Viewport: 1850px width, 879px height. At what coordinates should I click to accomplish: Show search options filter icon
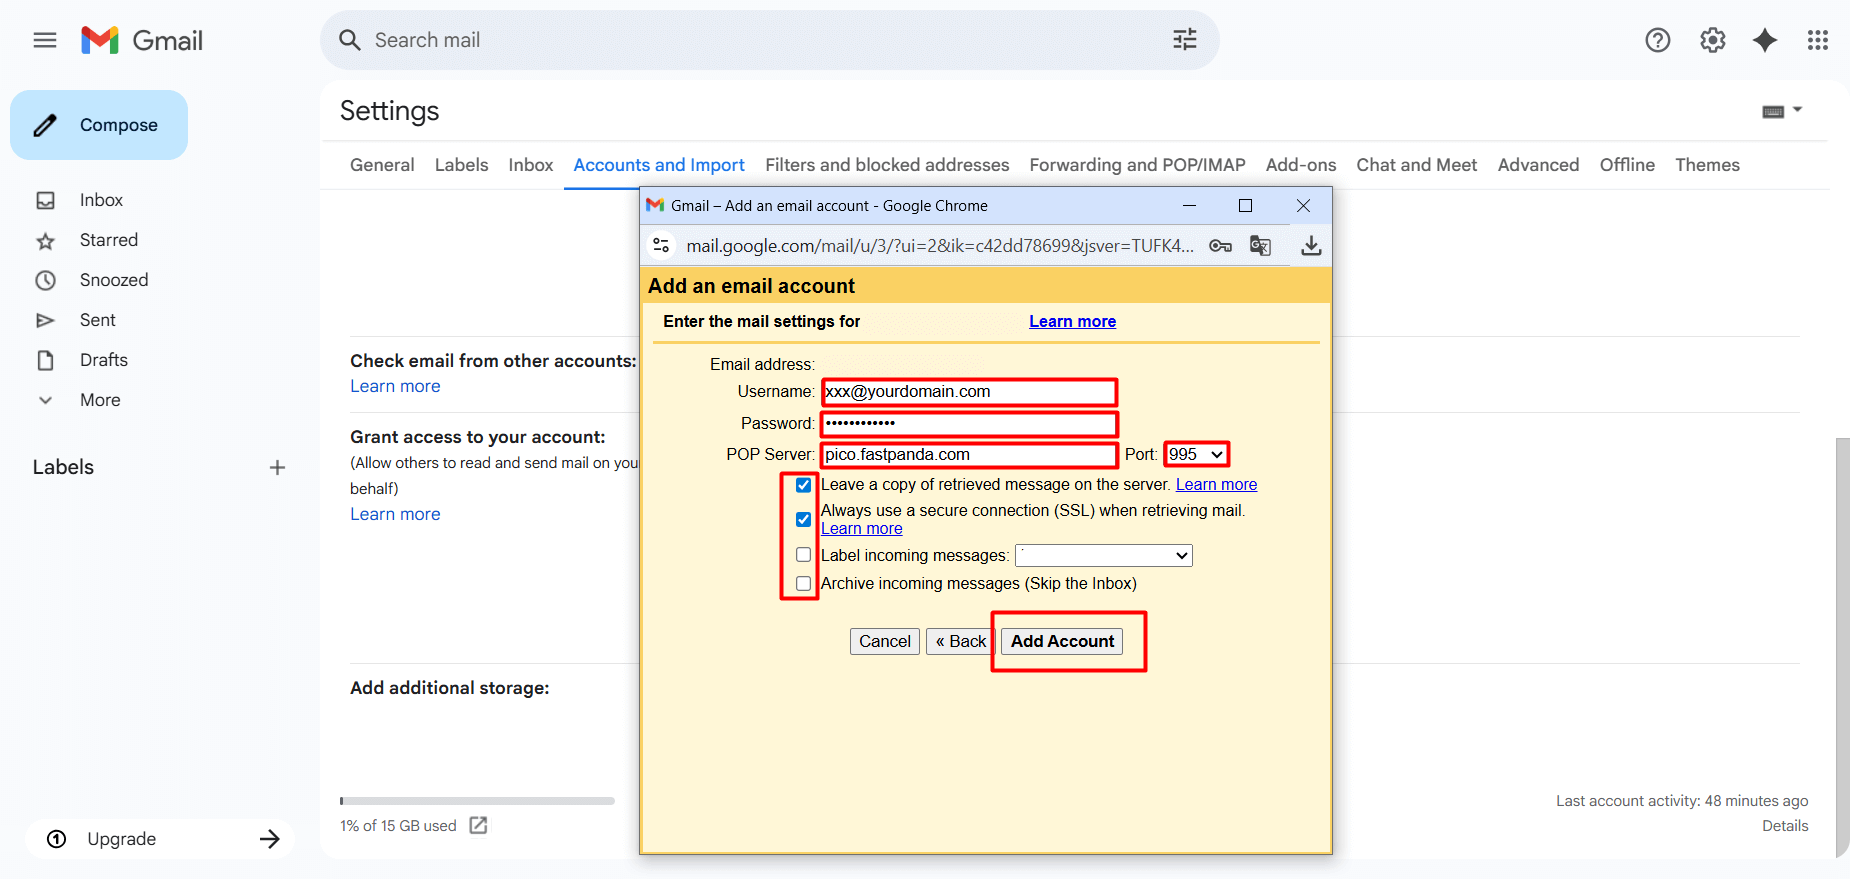pyautogui.click(x=1184, y=40)
